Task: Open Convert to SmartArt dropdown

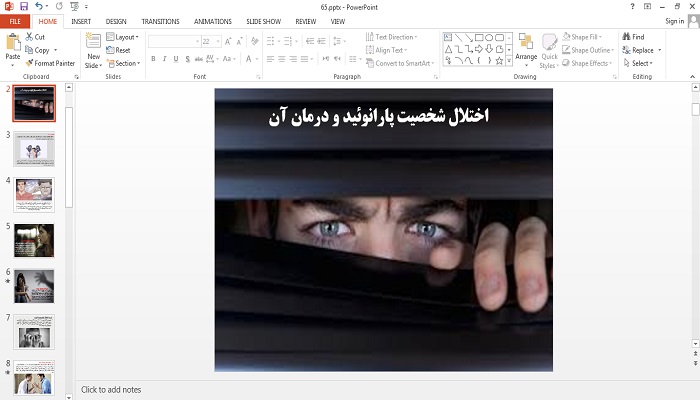Action: (x=400, y=63)
